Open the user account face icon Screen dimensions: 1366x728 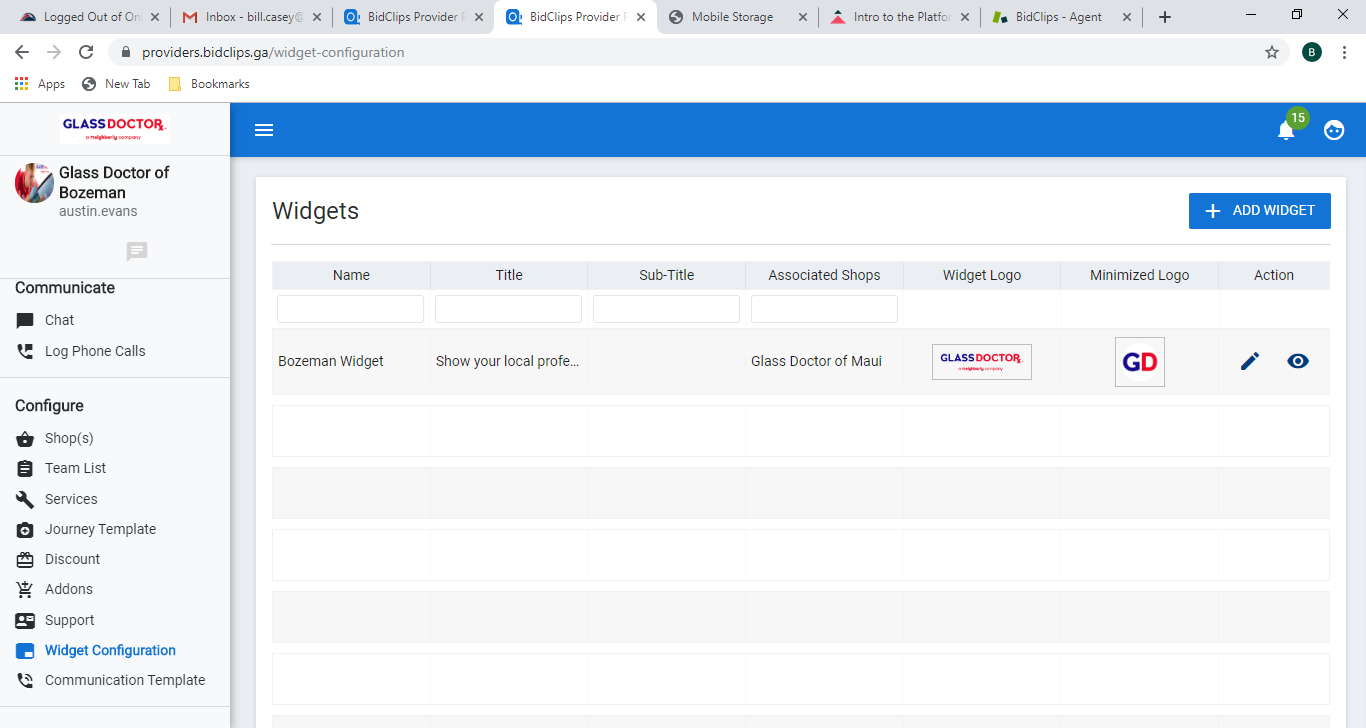pos(1334,130)
